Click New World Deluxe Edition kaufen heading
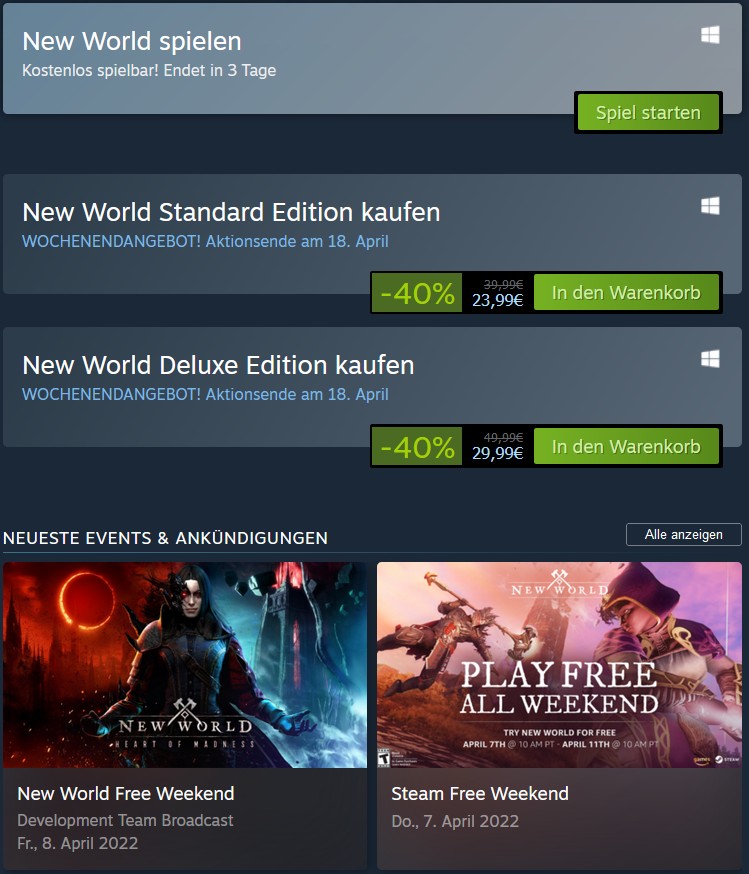 (218, 365)
